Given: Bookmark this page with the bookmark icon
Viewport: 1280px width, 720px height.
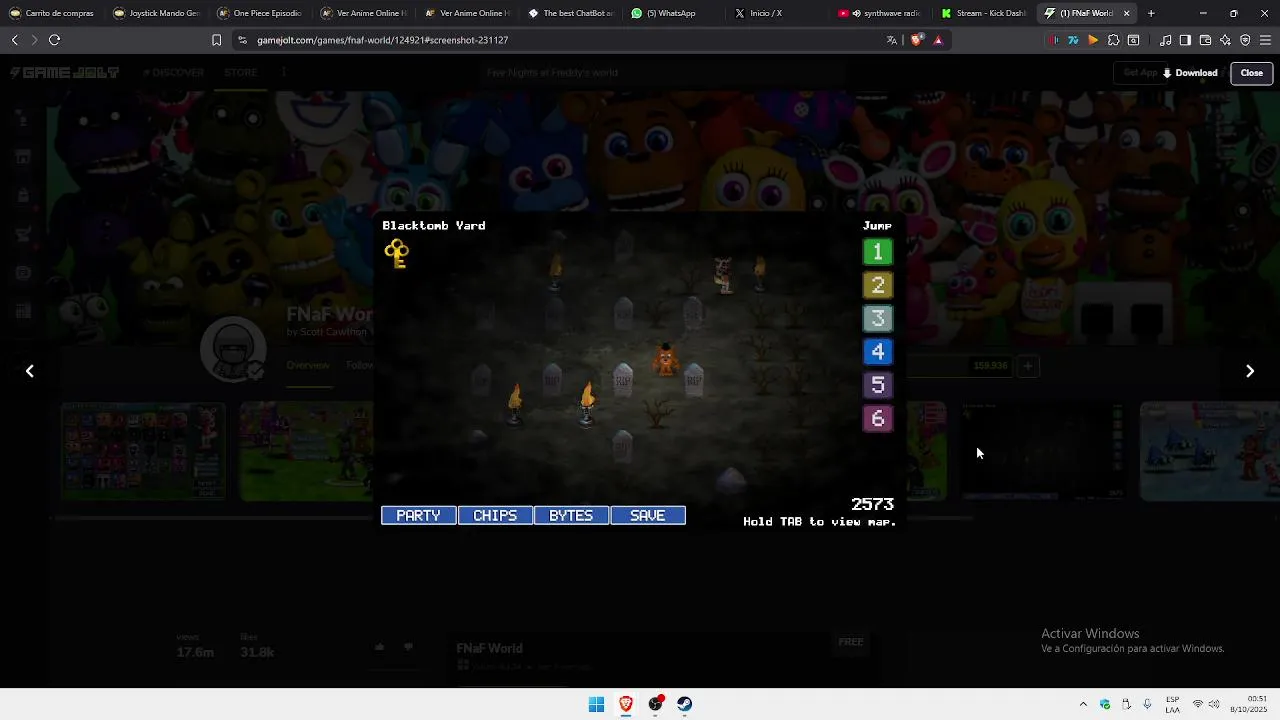Looking at the screenshot, I should [216, 40].
